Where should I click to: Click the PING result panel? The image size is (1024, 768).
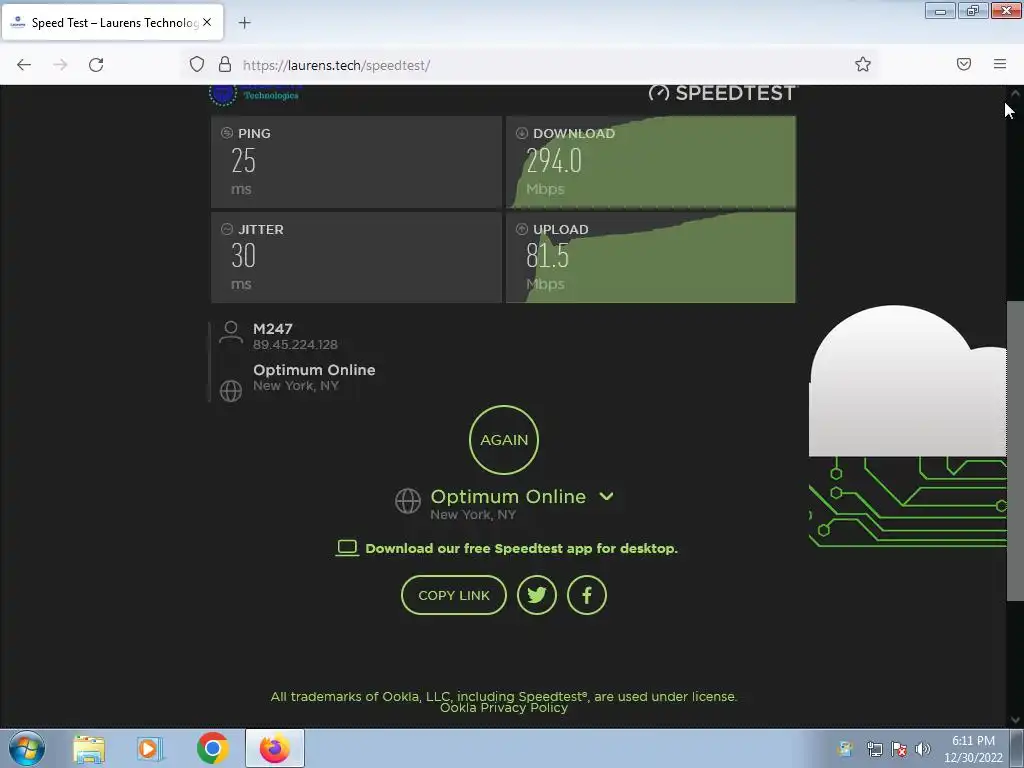(x=357, y=162)
